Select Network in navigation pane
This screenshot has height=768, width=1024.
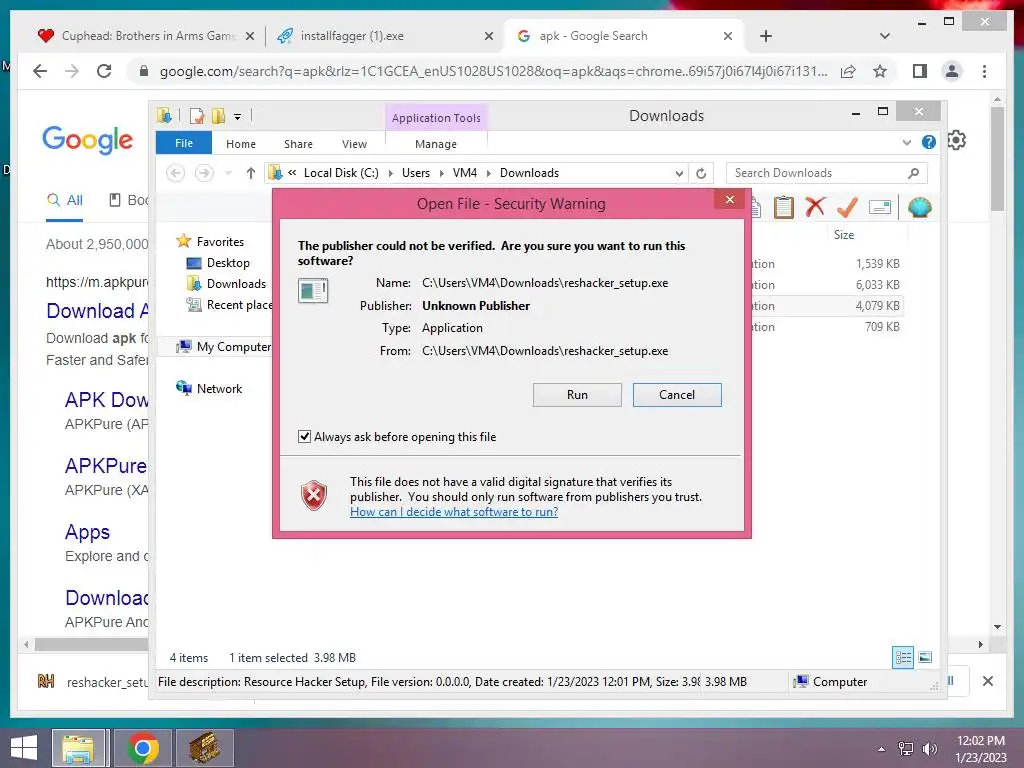[x=219, y=389]
